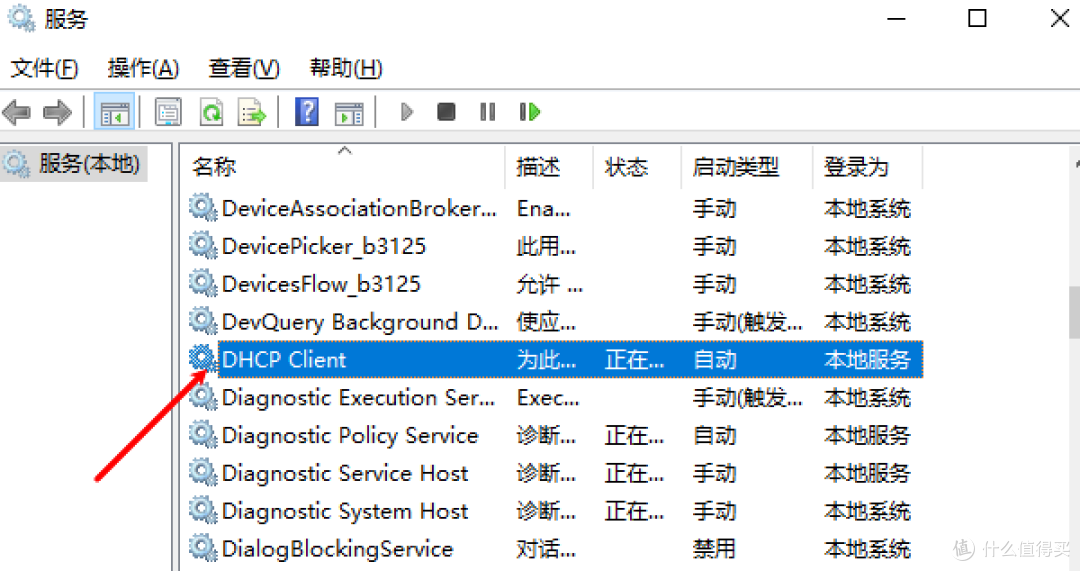
Task: Click 手动(触发... startup type of DevQuery Background
Action: tap(747, 322)
